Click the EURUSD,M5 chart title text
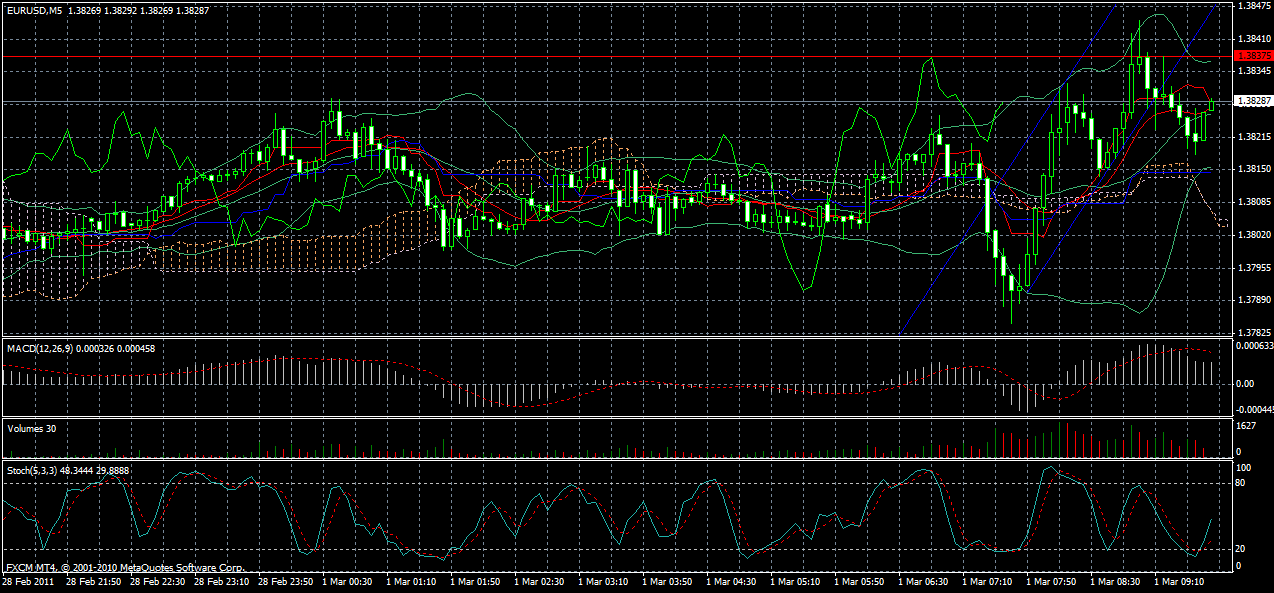 tap(33, 9)
